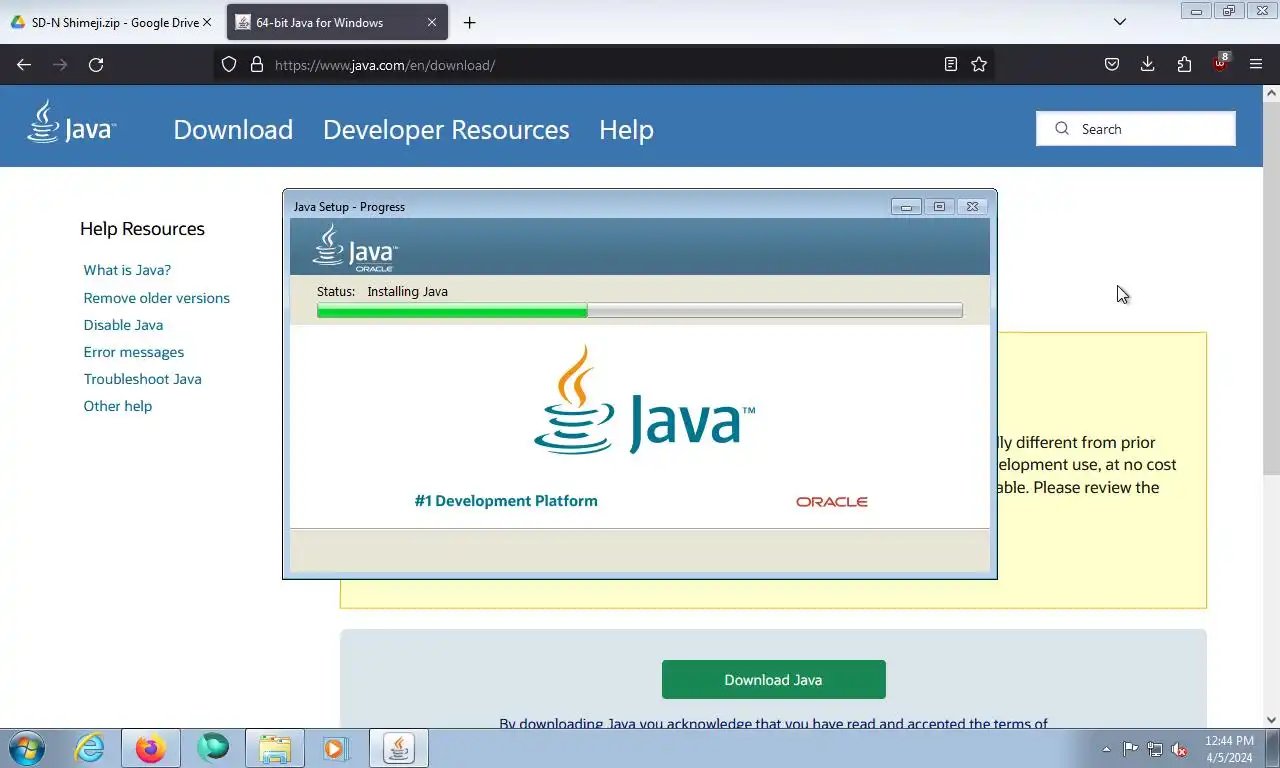The width and height of the screenshot is (1280, 768).
Task: Close the 64-bit Java for Windows tab
Action: pyautogui.click(x=432, y=22)
